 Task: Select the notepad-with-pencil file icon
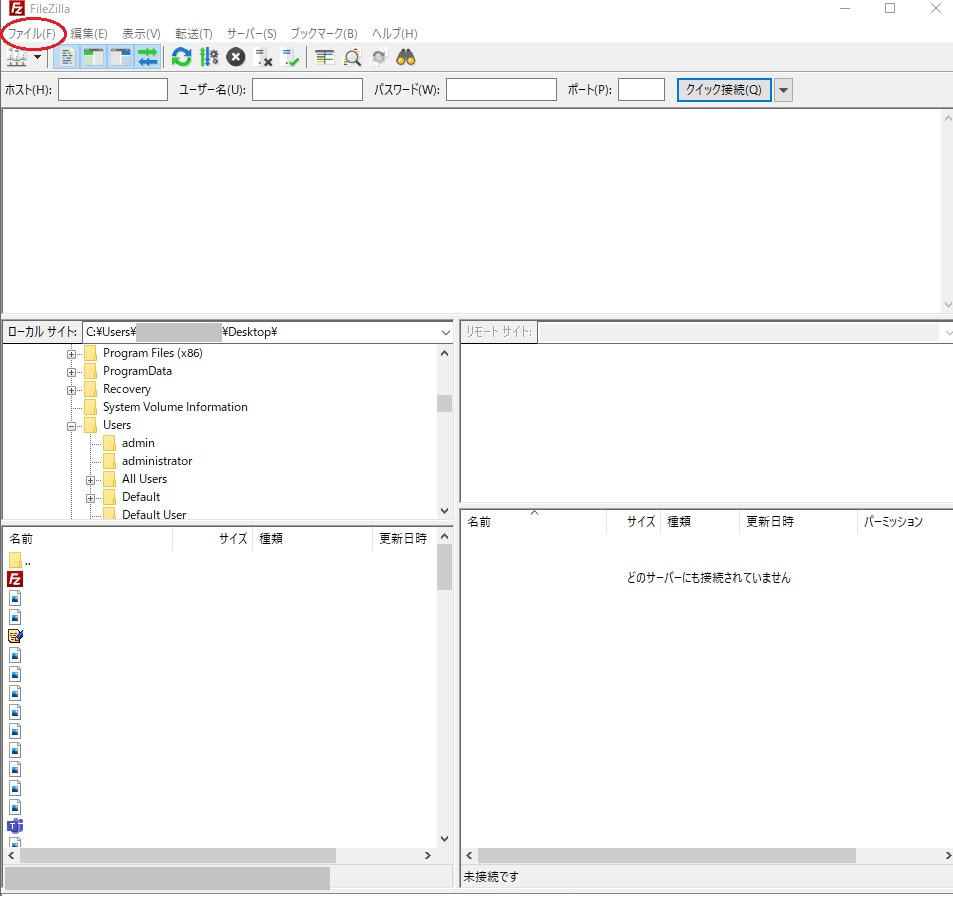[15, 636]
